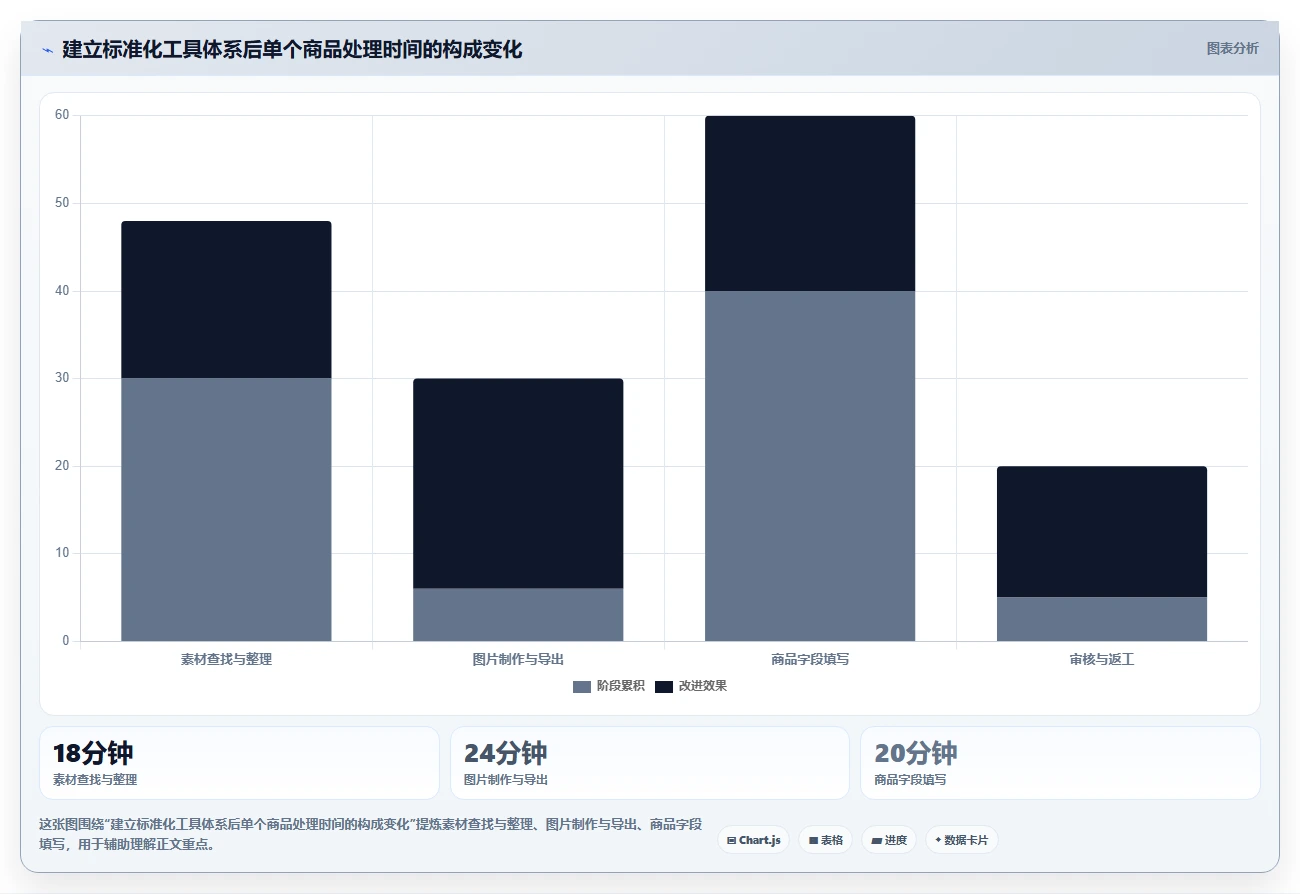1300x894 pixels.
Task: Click the chart title 建立标准化工具体系后单个商品处理时间的构成变化
Action: click(292, 49)
